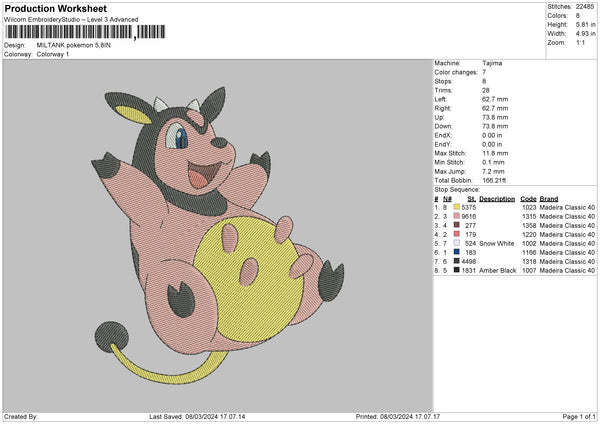600x424 pixels.
Task: Select the Width value '4.93 in'
Action: (585, 34)
